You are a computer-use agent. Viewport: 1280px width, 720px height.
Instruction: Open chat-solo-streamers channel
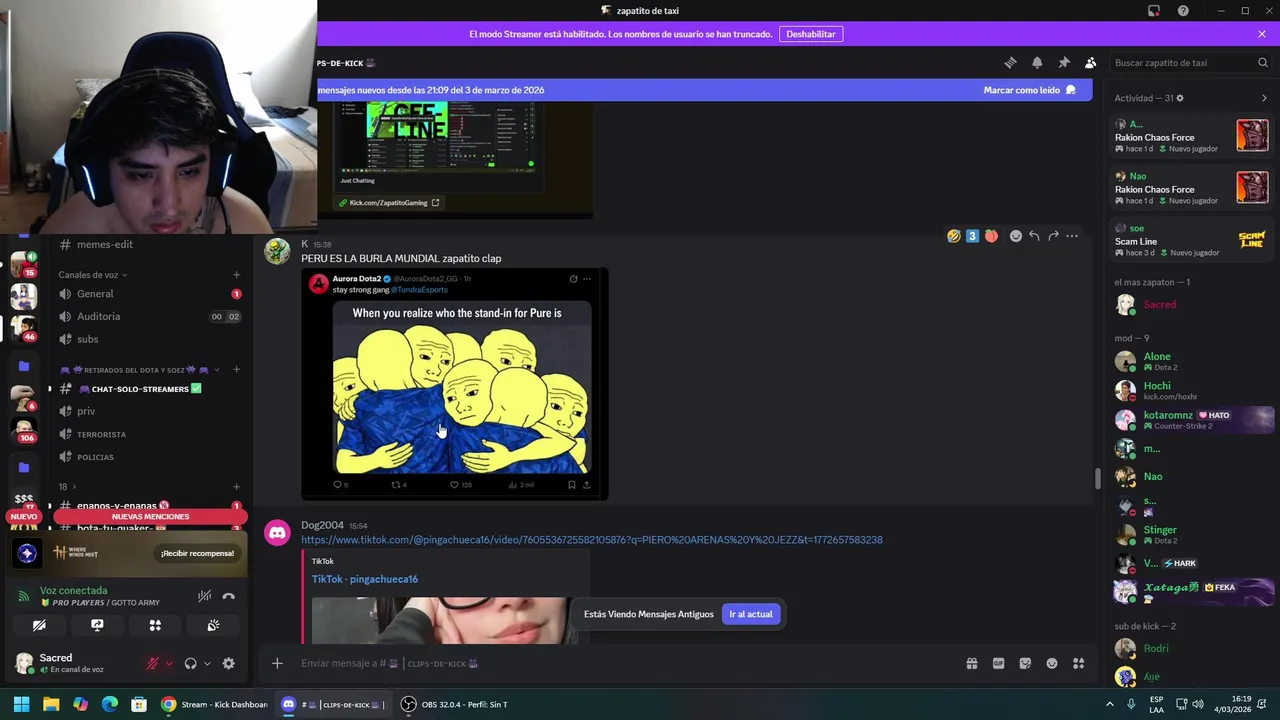pos(150,389)
